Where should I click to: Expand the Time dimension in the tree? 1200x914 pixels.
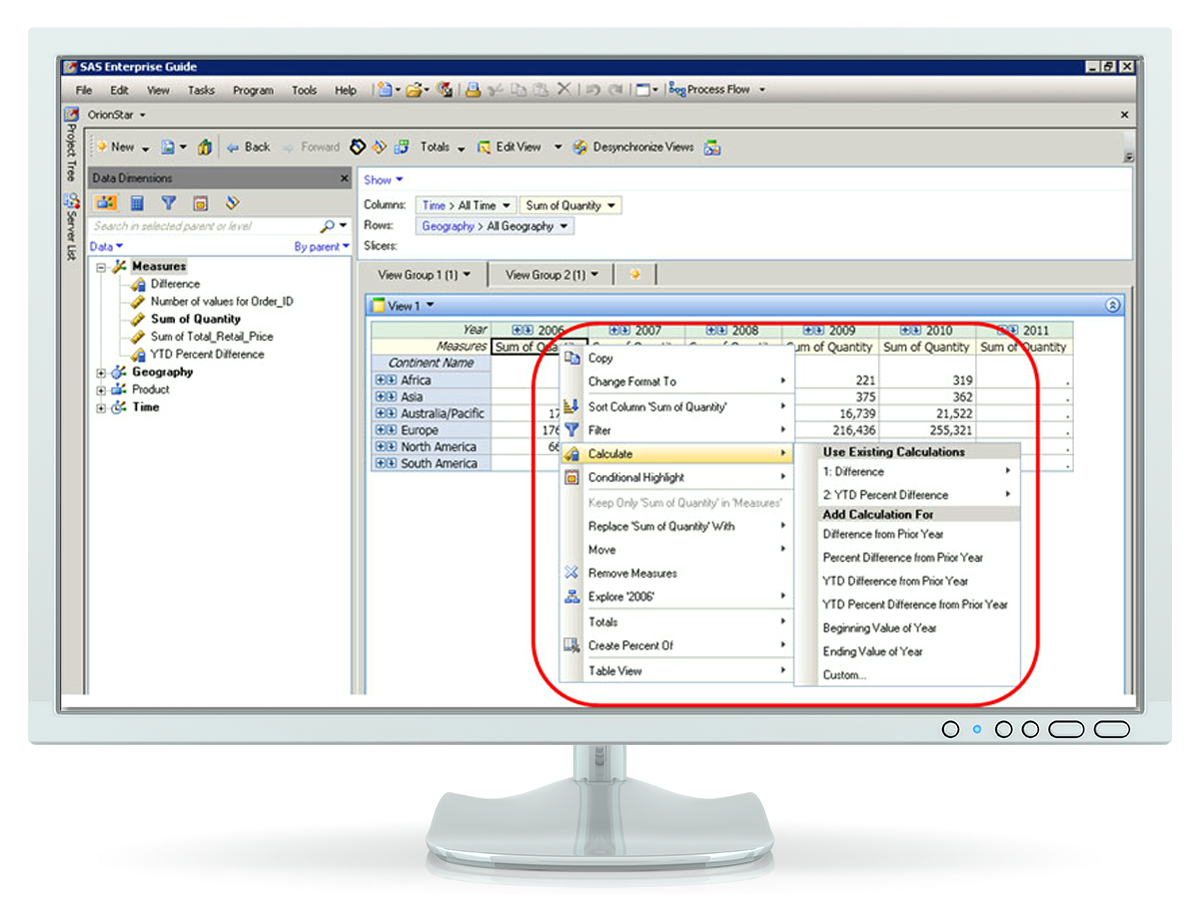tap(102, 408)
